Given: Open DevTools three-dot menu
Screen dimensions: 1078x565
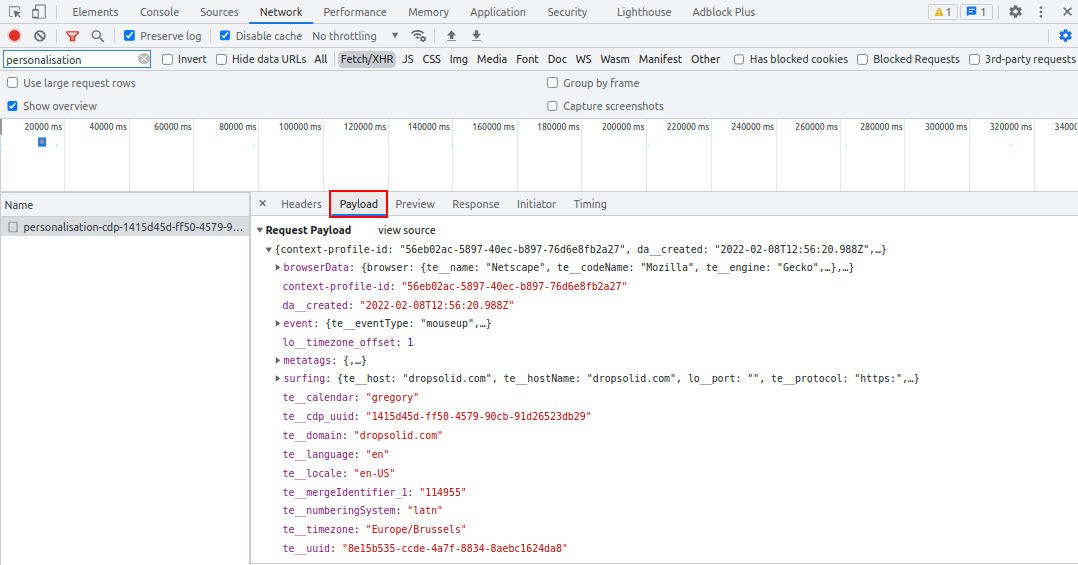Looking at the screenshot, I should click(1041, 12).
